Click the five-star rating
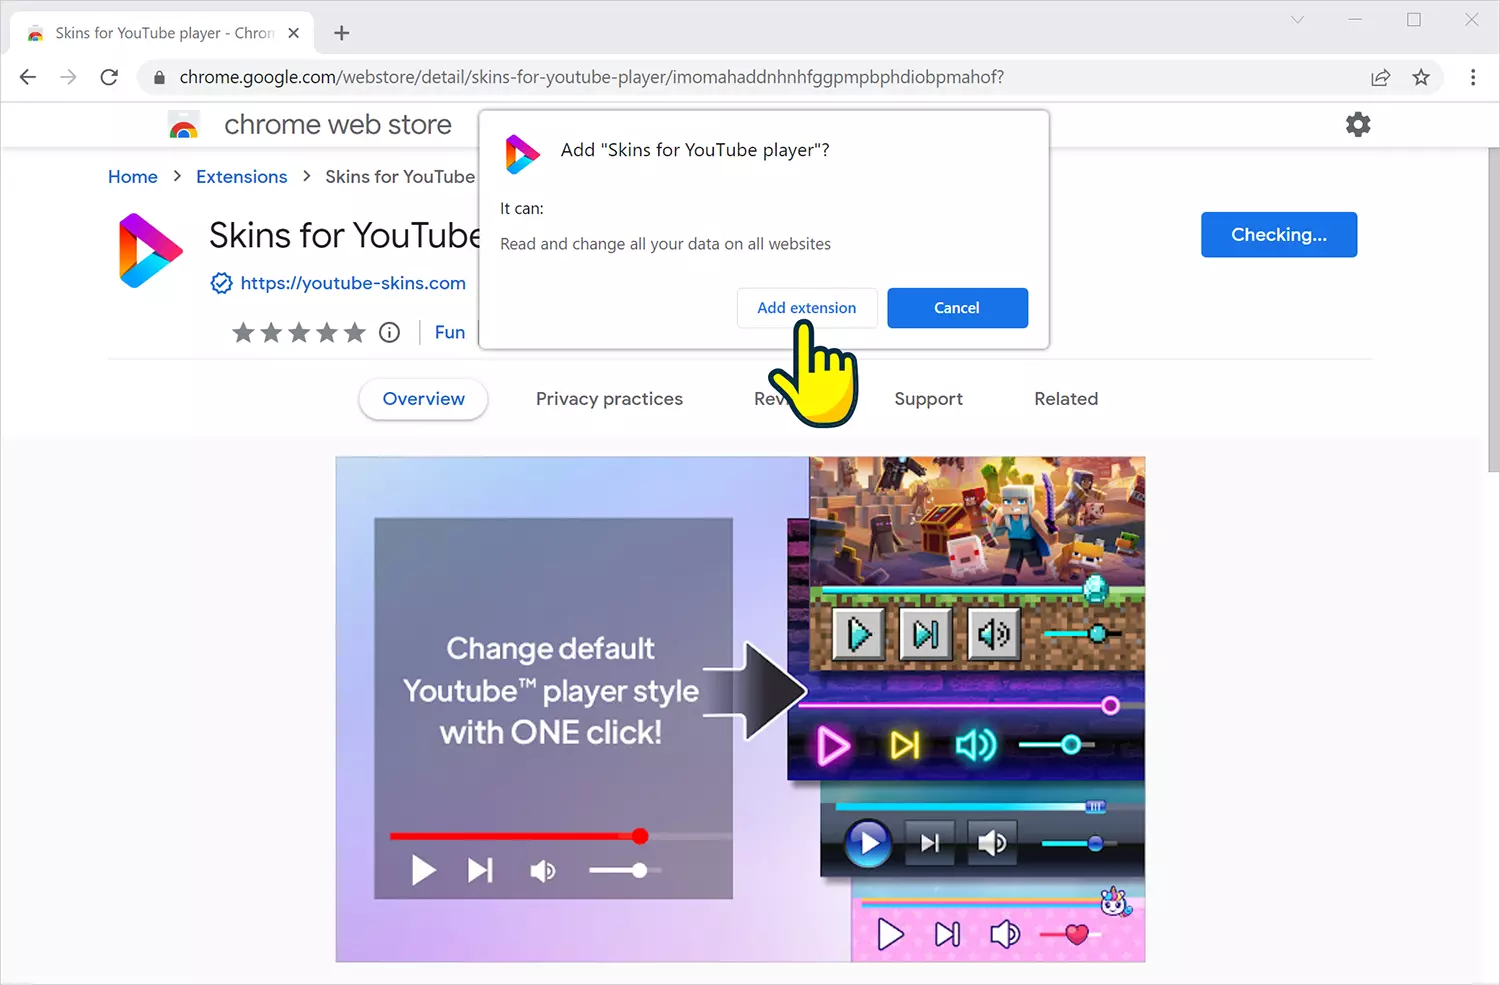This screenshot has width=1500, height=985. 299,332
